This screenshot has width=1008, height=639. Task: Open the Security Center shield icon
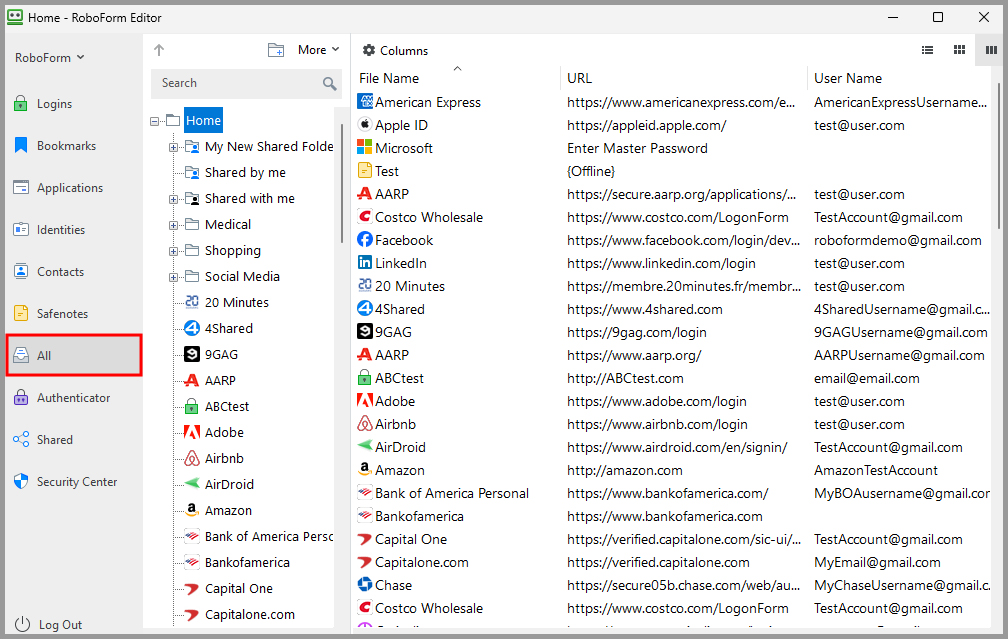21,481
